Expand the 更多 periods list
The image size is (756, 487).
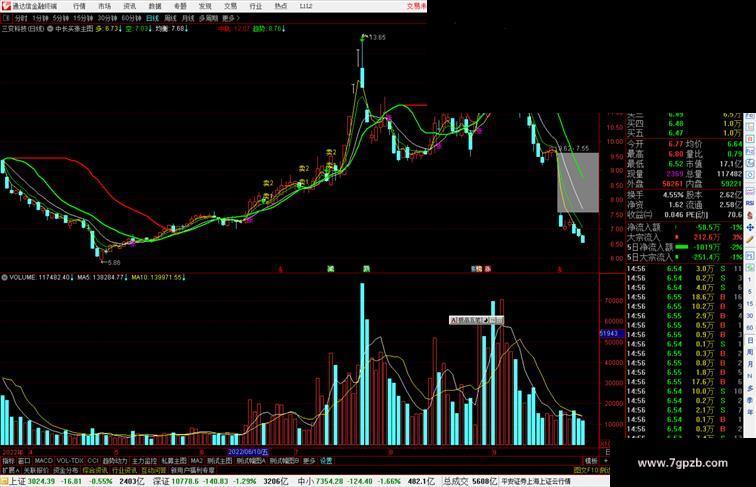point(230,18)
